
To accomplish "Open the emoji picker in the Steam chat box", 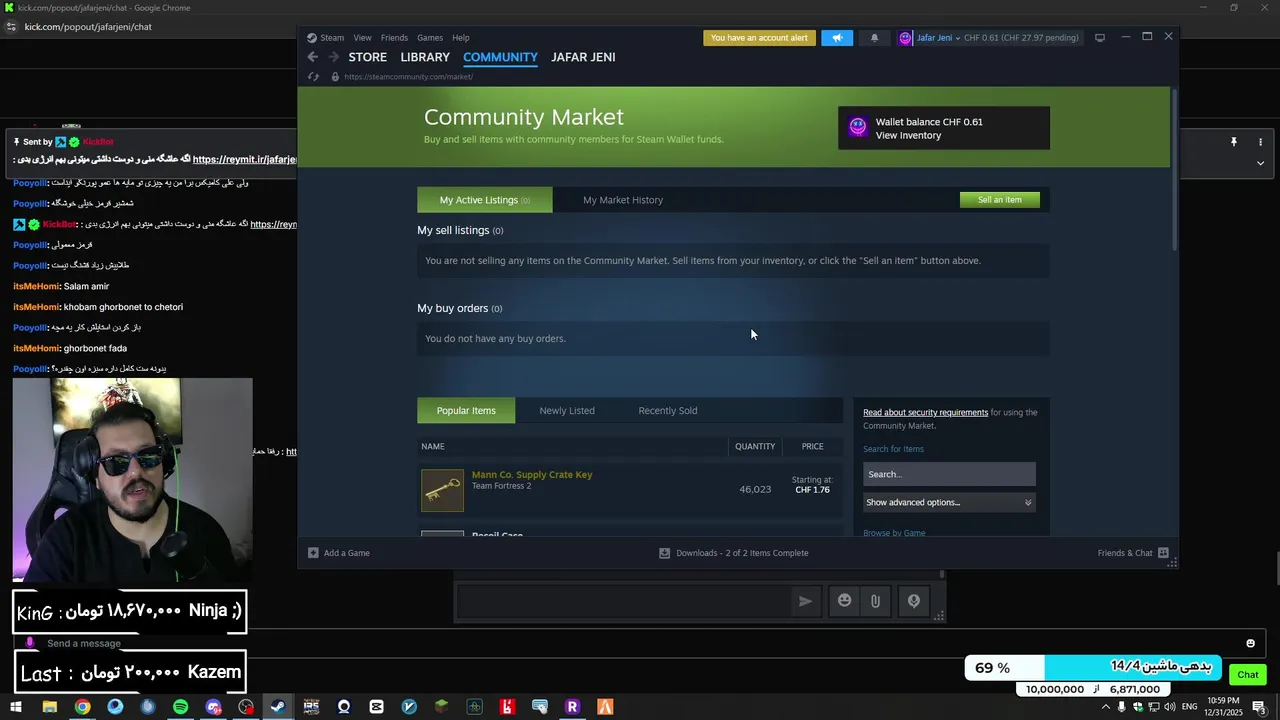I will click(x=845, y=600).
